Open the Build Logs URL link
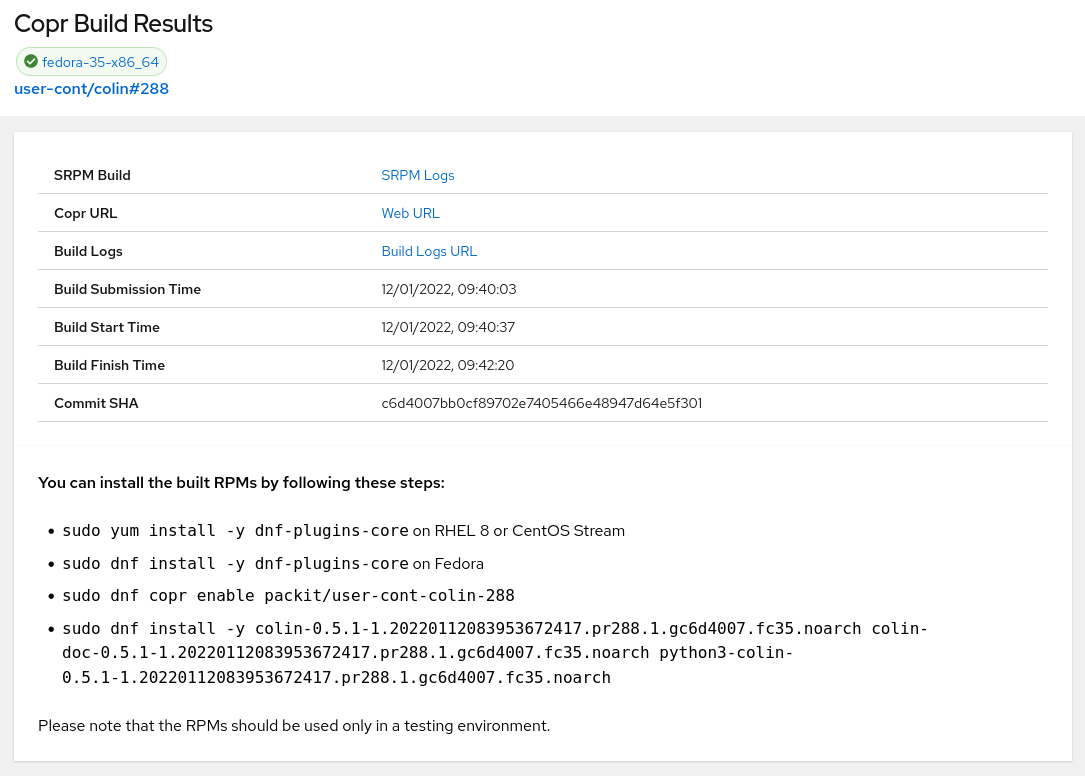 (429, 251)
